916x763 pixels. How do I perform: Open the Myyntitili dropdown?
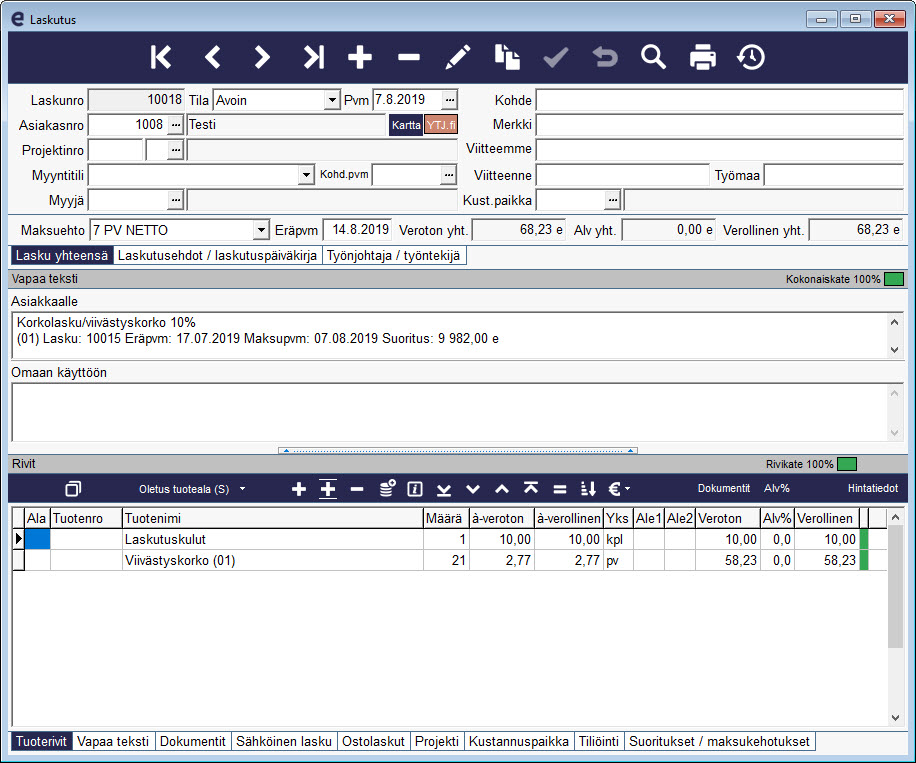pos(306,175)
